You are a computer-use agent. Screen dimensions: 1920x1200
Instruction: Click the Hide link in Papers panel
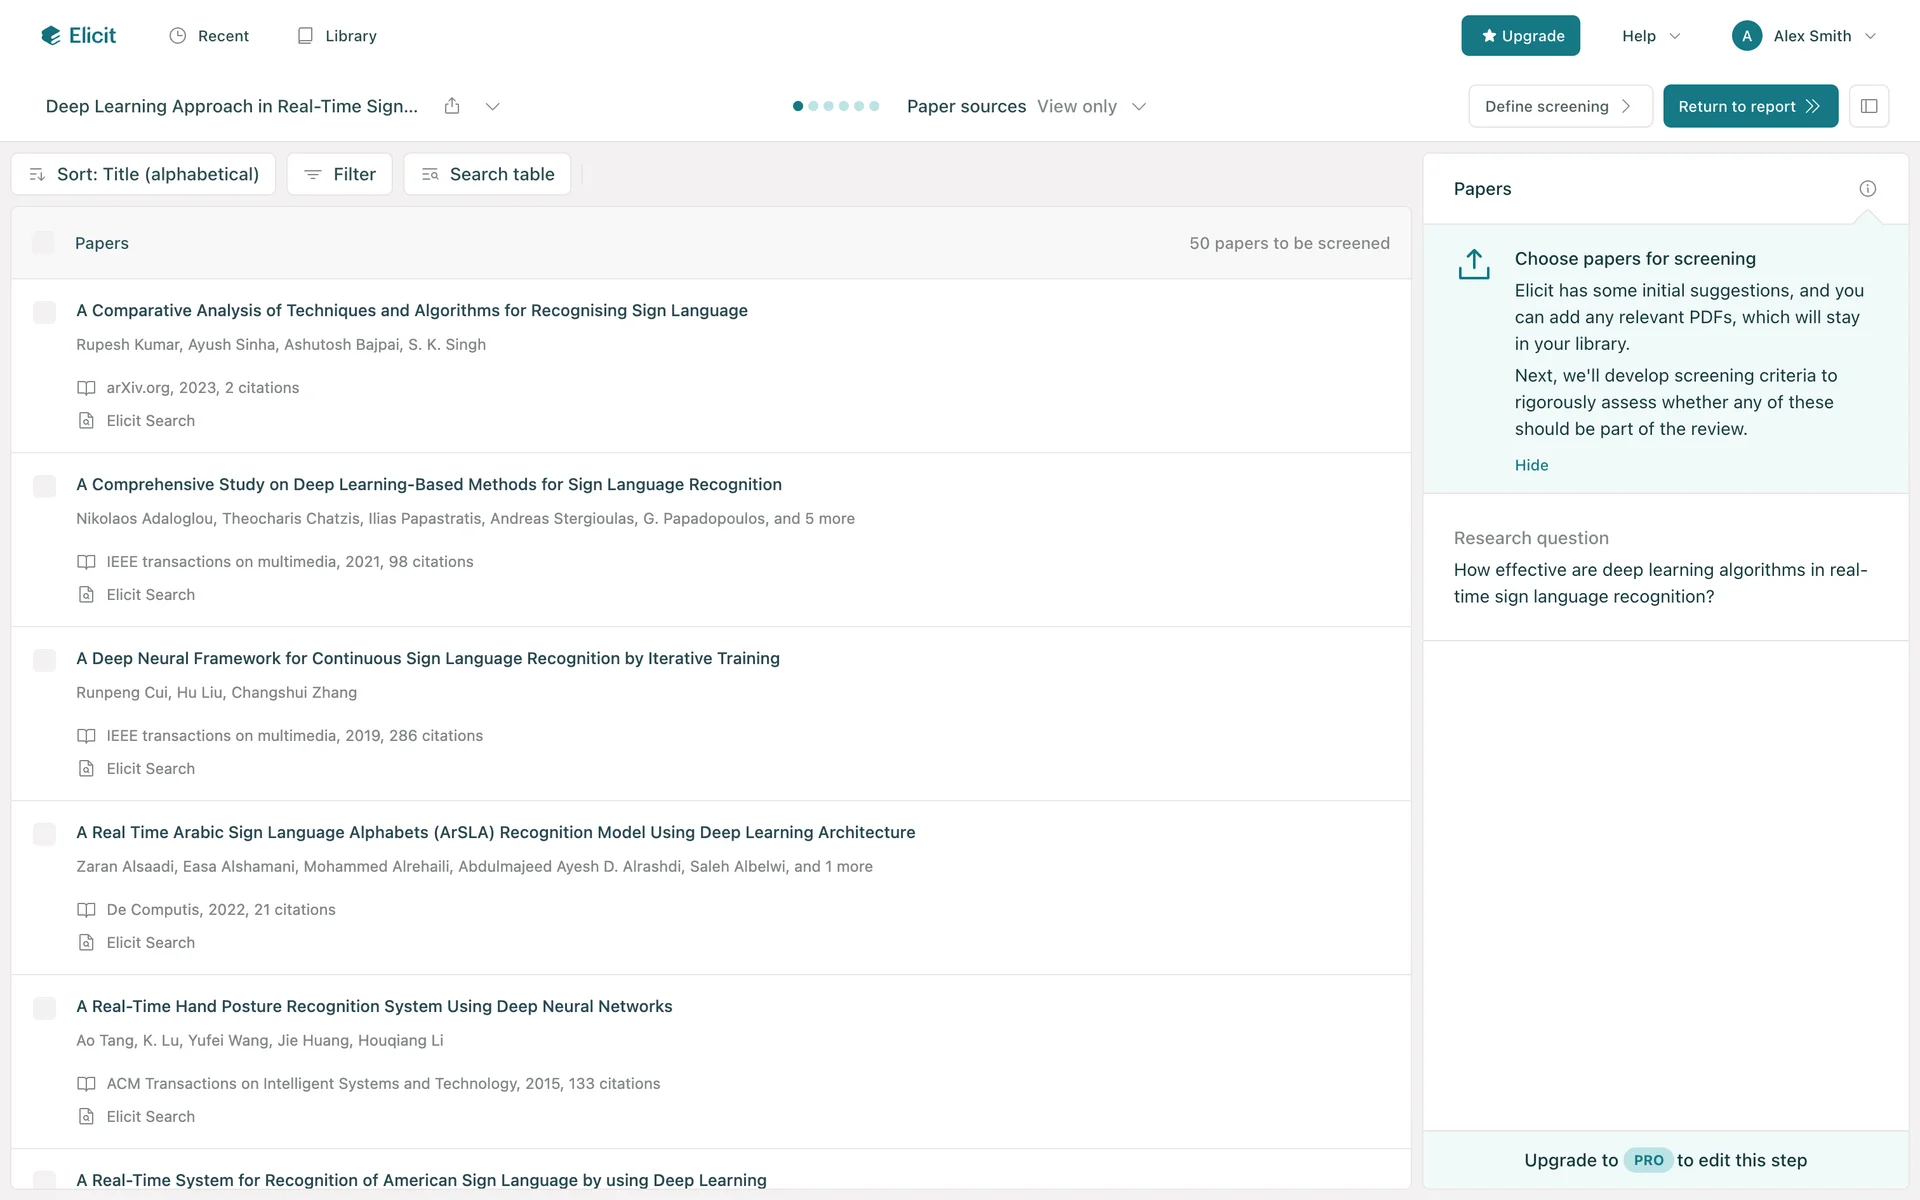tap(1531, 465)
